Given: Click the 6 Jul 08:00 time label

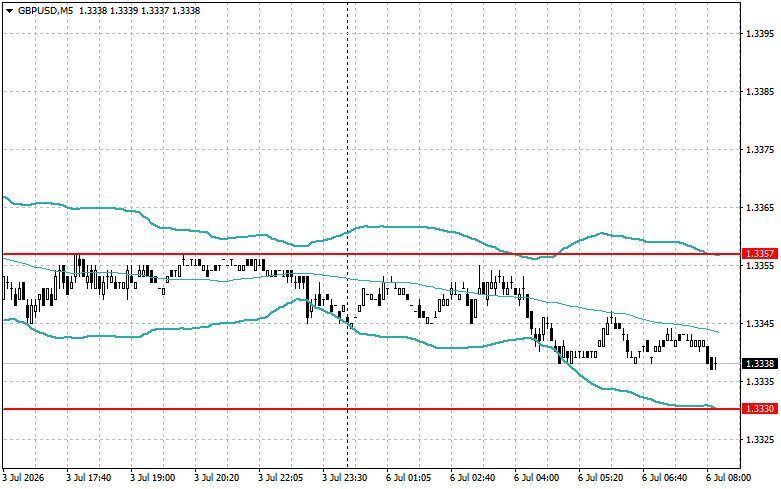Looking at the screenshot, I should point(729,478).
